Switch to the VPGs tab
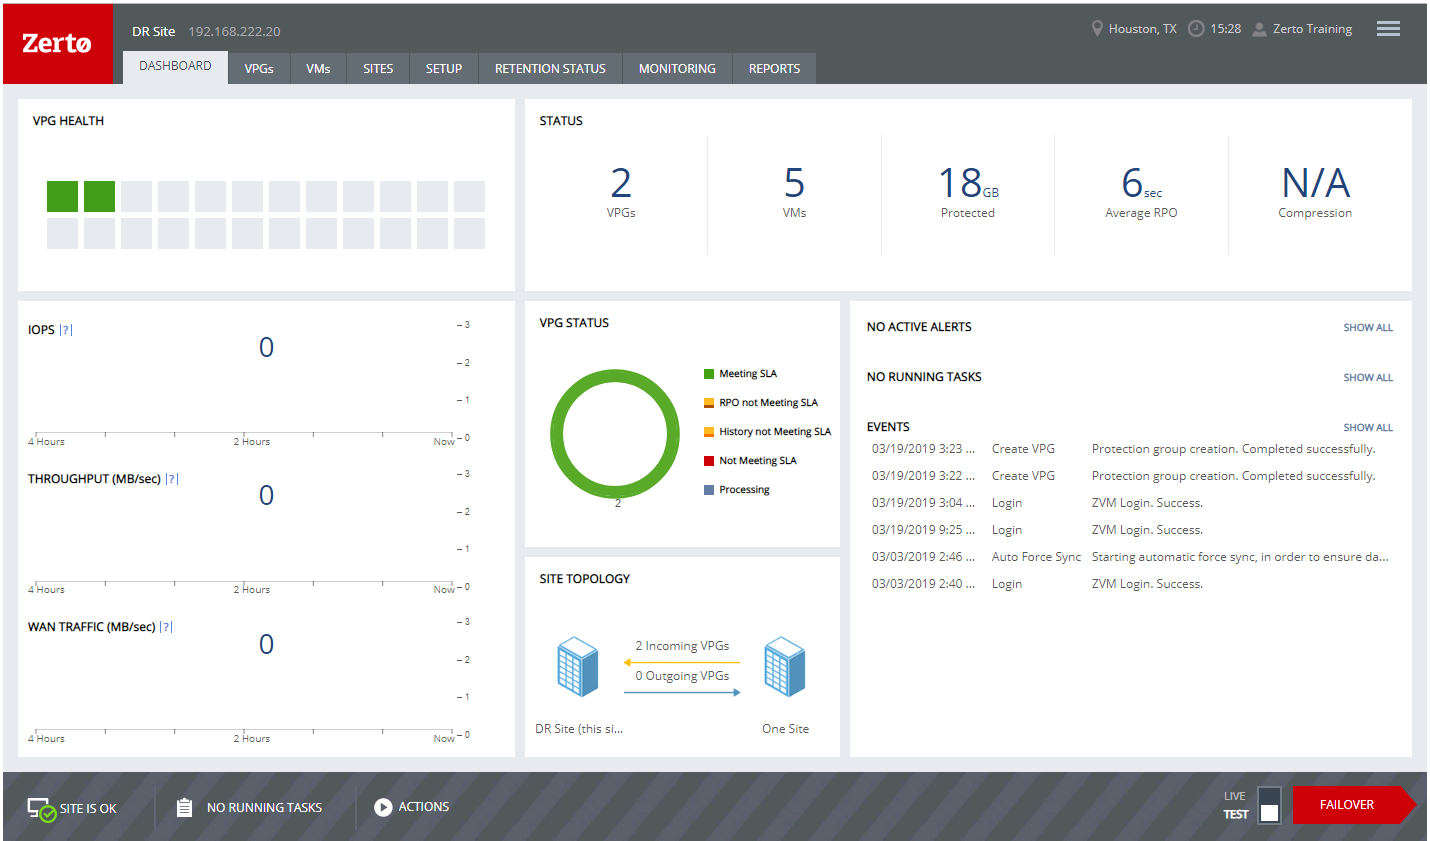 [x=259, y=69]
